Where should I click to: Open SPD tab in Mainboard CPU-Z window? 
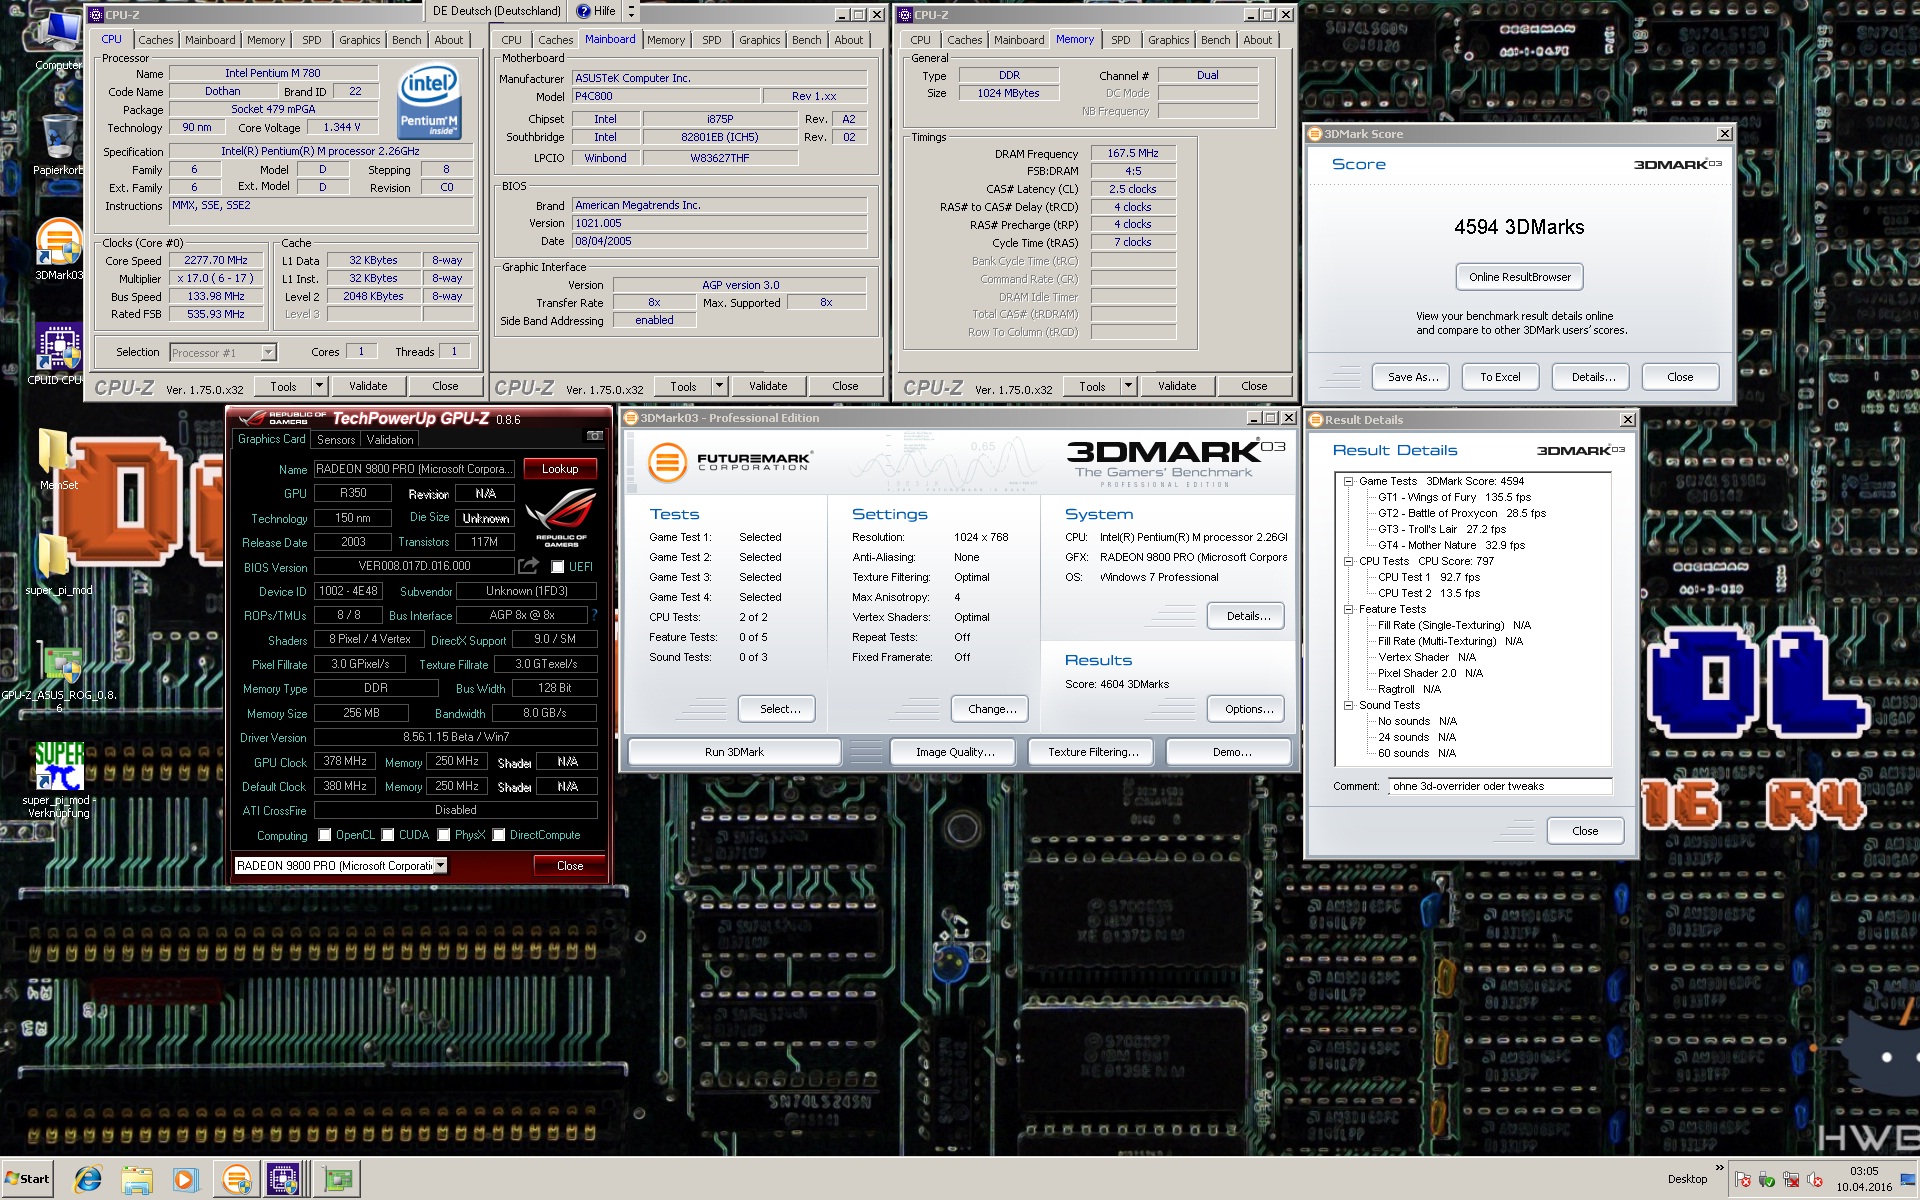coord(711,40)
